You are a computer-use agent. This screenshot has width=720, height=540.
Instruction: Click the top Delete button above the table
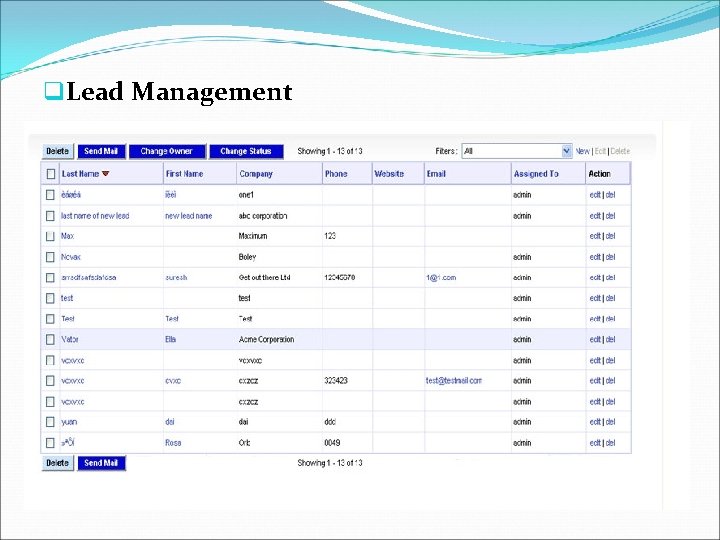tap(57, 151)
